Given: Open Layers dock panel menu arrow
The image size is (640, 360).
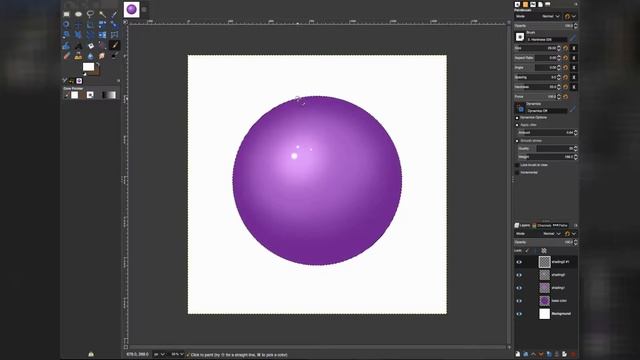Looking at the screenshot, I should pos(576,225).
